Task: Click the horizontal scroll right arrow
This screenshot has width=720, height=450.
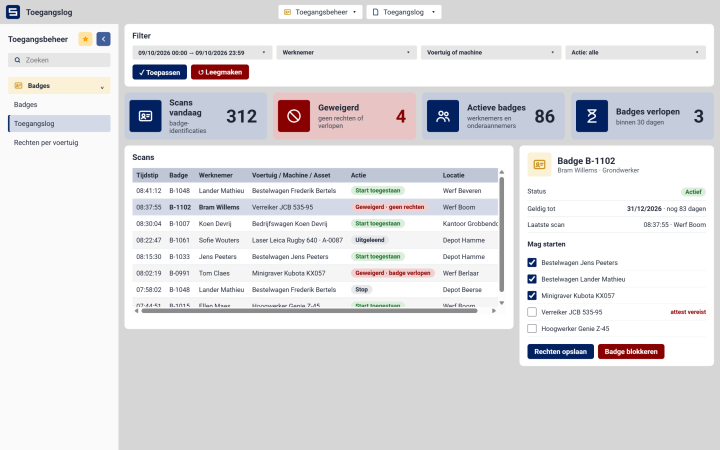Action: point(494,311)
